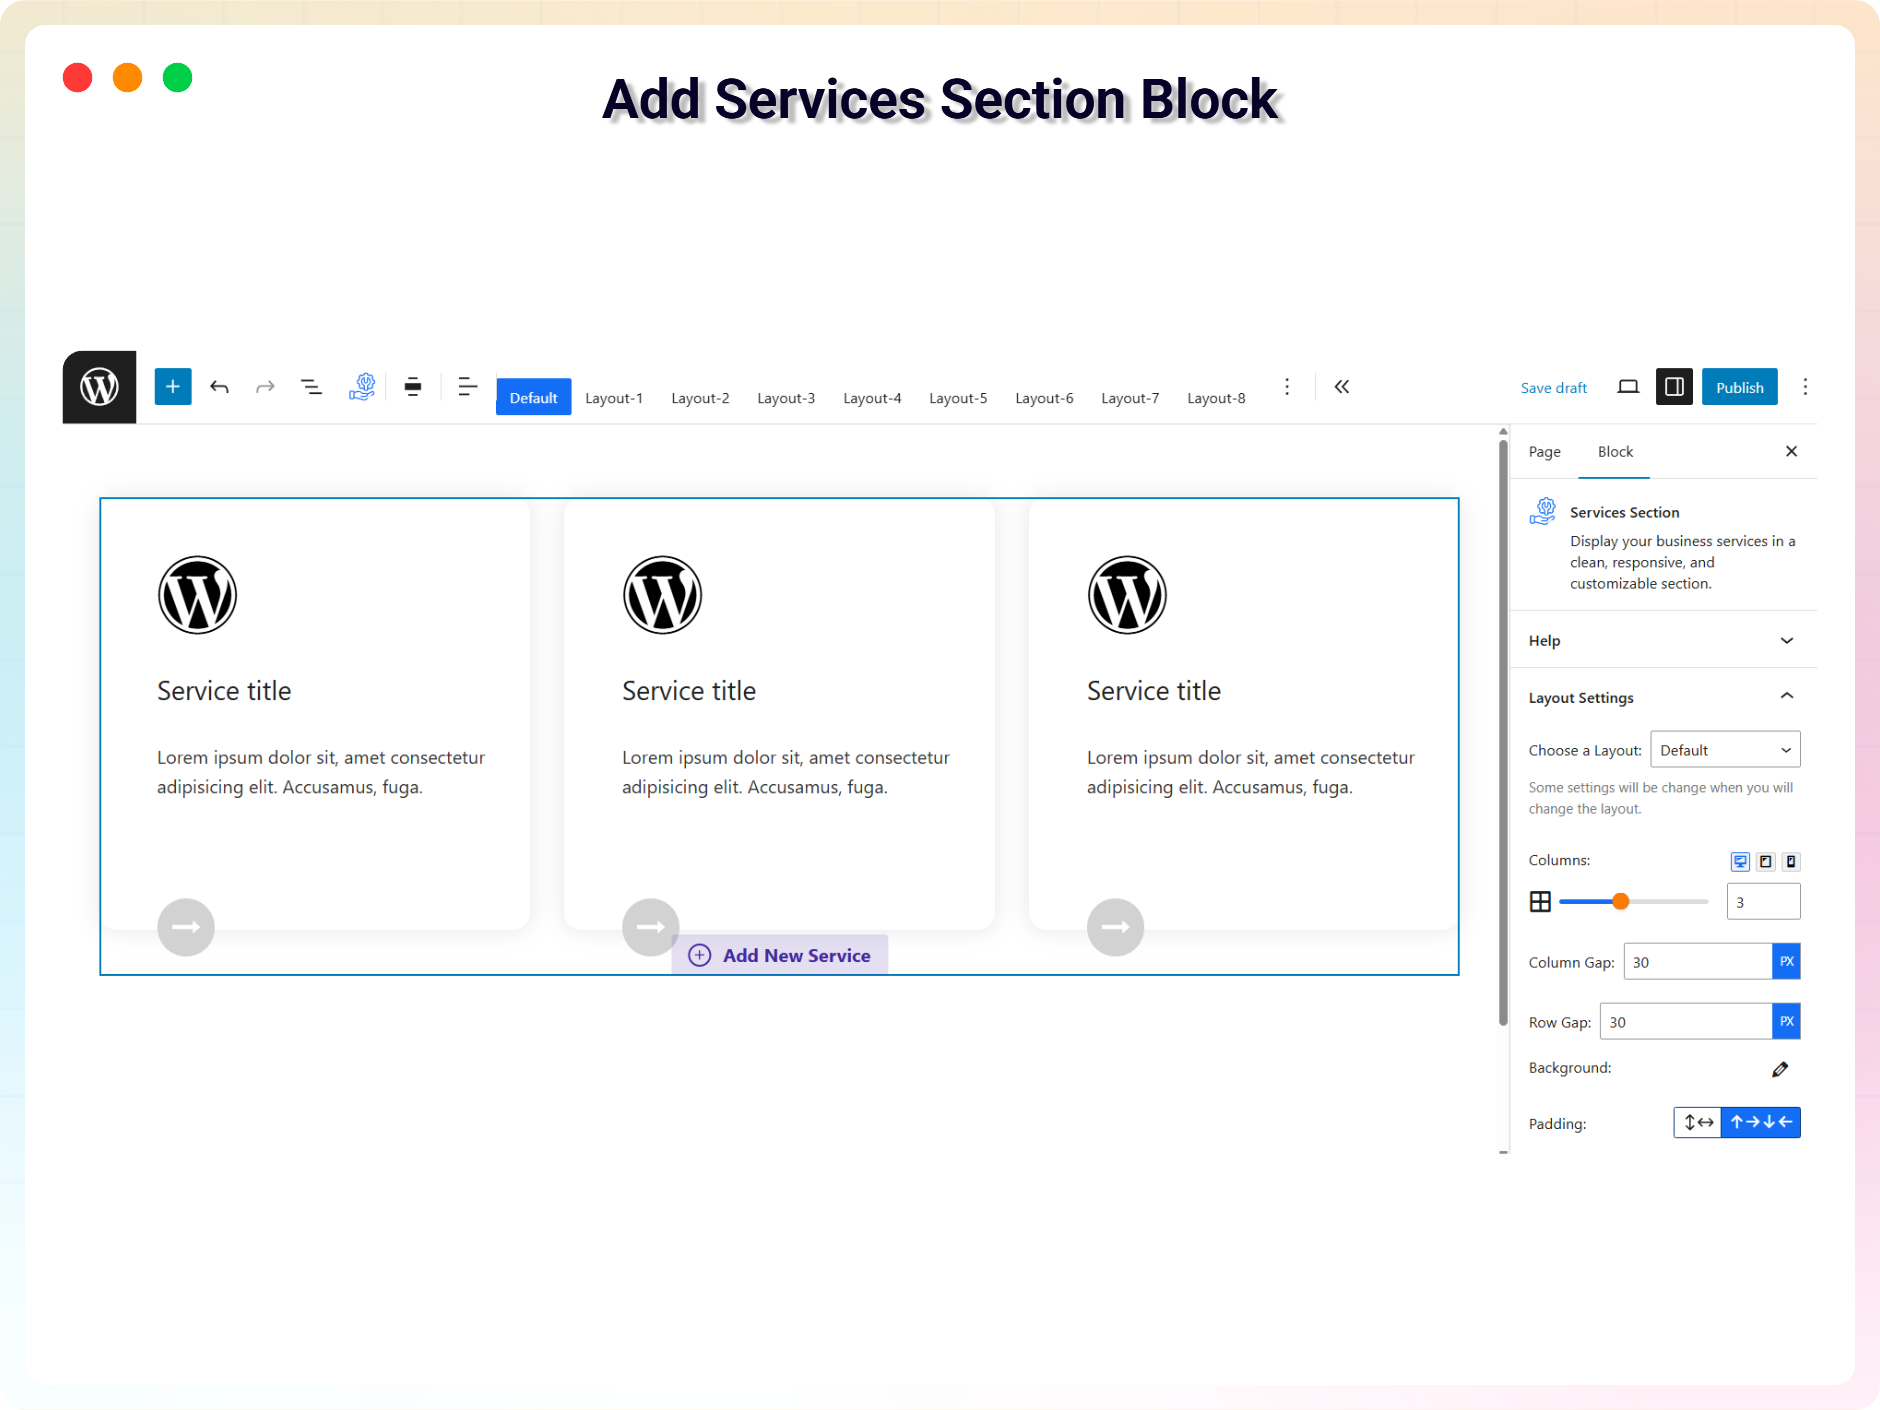Open the document overview list icon

click(311, 387)
